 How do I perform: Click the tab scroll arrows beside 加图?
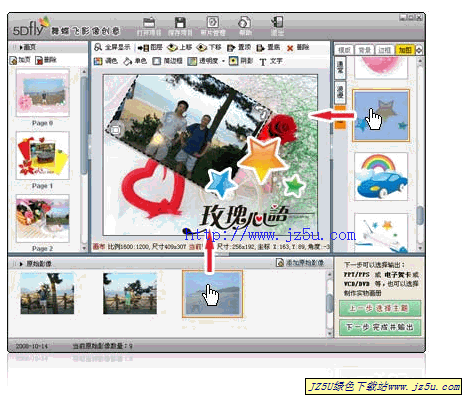419,50
